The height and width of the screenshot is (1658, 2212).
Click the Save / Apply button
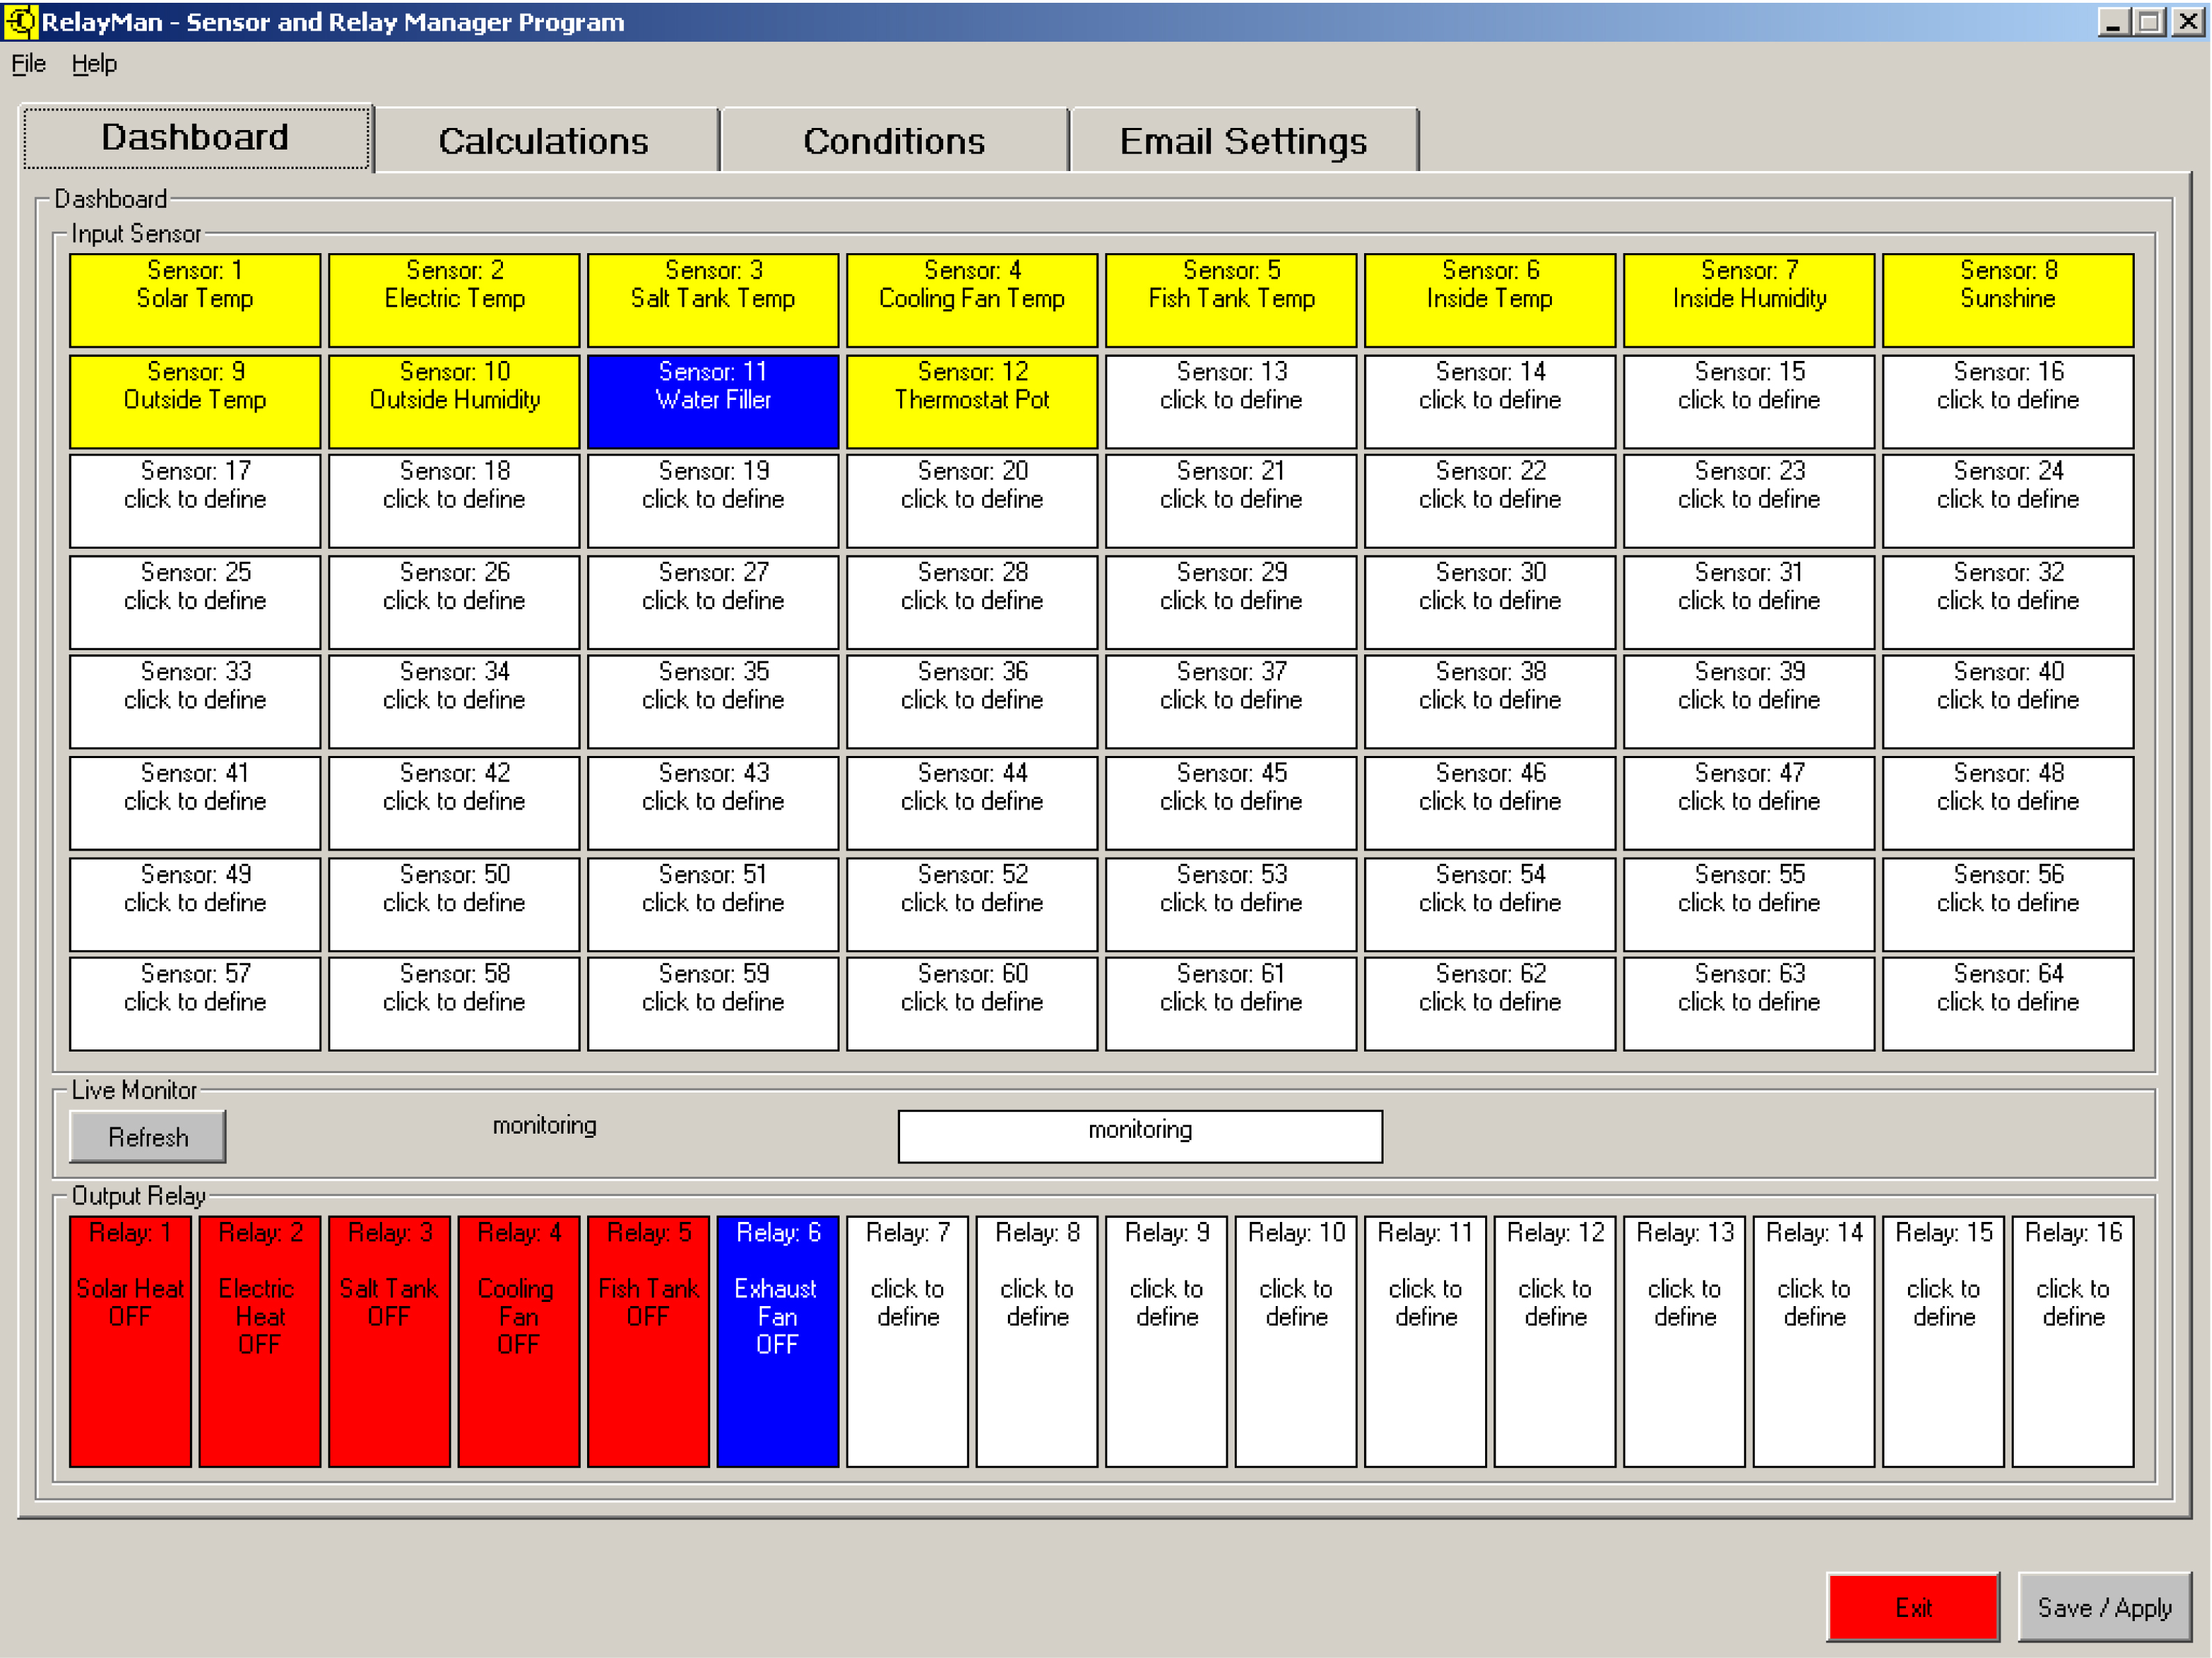(2104, 1607)
